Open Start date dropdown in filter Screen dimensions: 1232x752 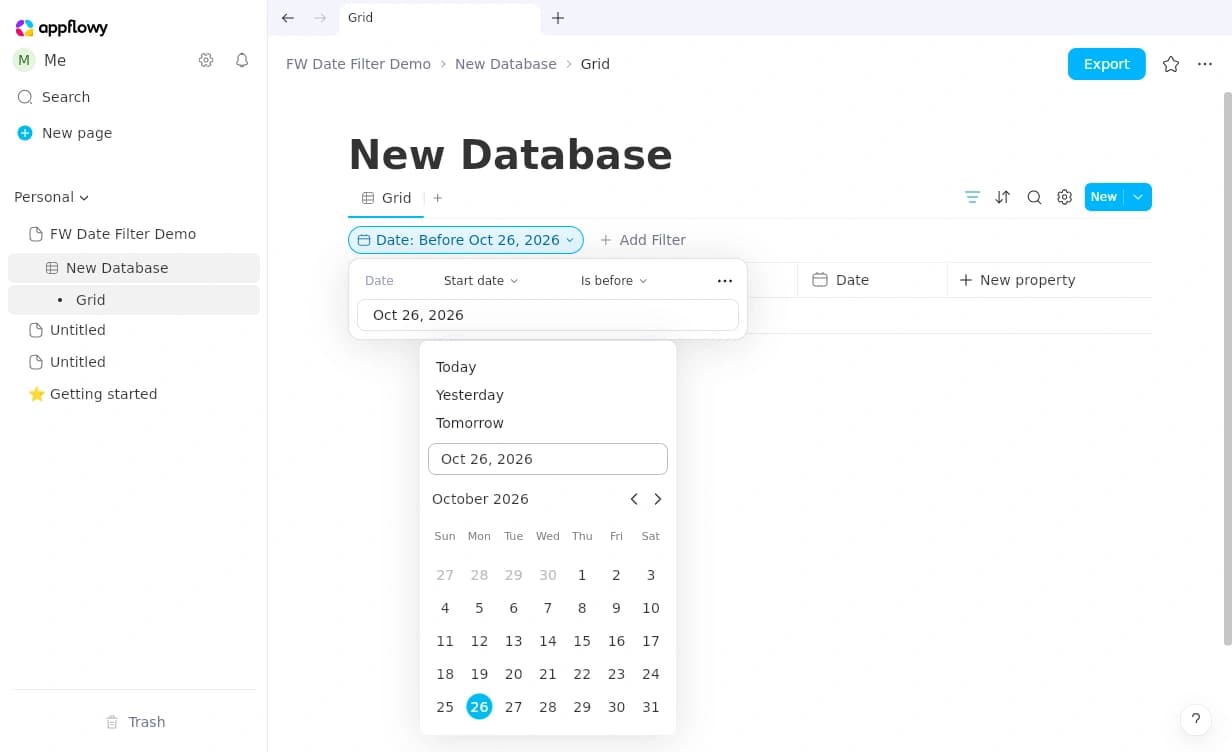point(481,281)
